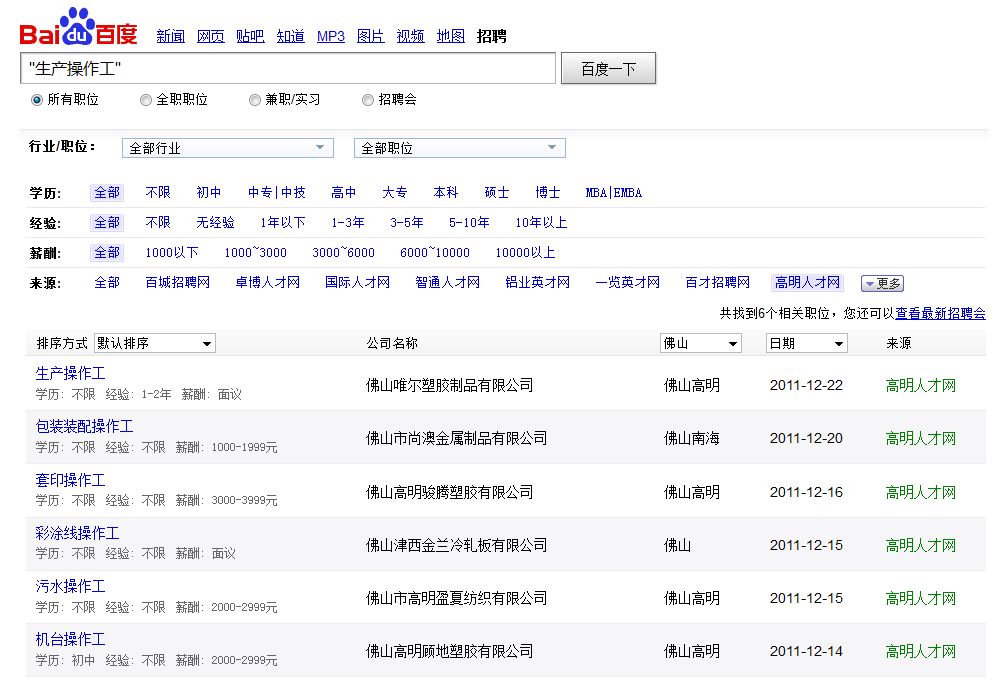1001x692 pixels.
Task: Go to the 视频 tab
Action: [410, 36]
